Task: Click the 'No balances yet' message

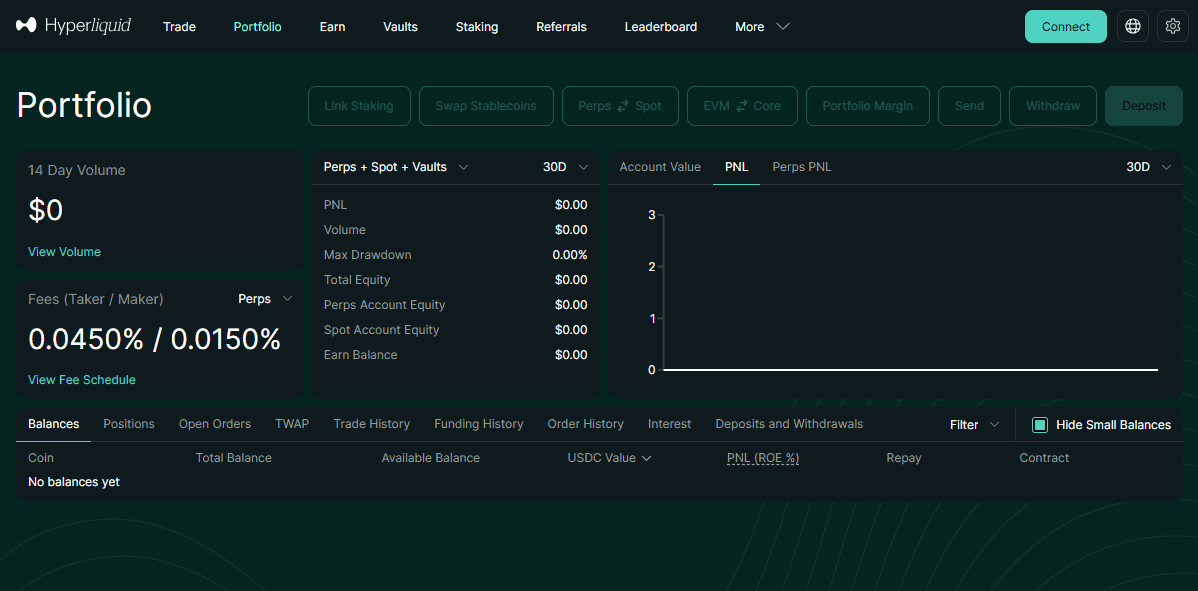Action: pos(74,483)
